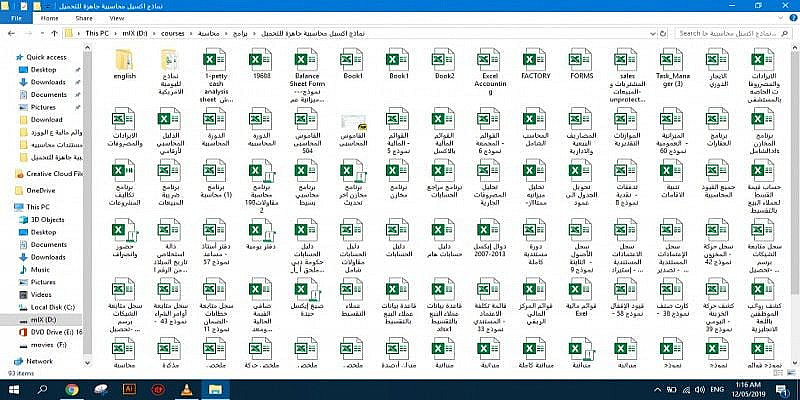Viewport: 800px width, 400px height.
Task: Select mIX (D:) drive in sidebar
Action: point(38,319)
